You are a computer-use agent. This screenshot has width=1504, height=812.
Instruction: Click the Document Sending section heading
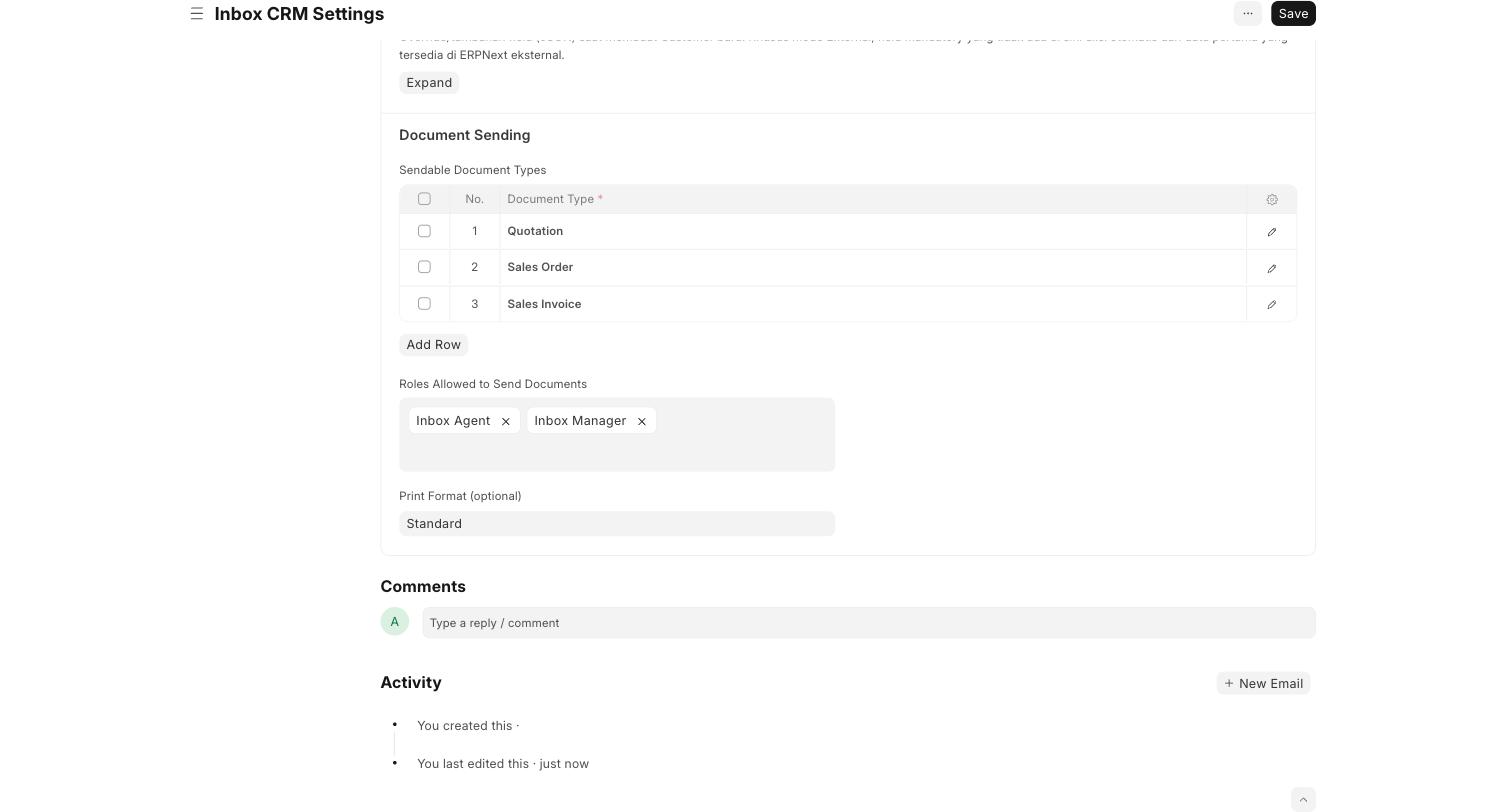[x=465, y=135]
